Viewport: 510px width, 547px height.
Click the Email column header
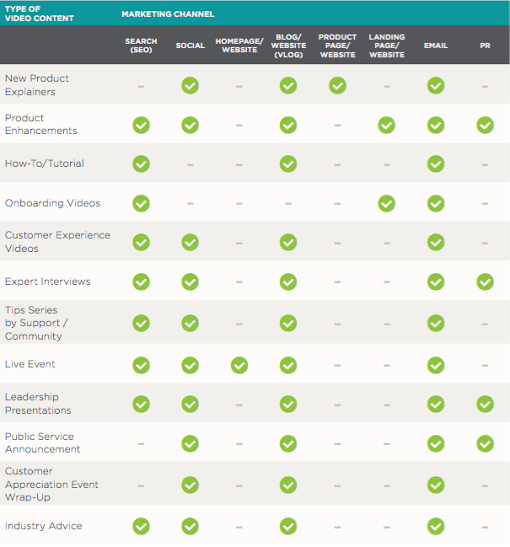(436, 45)
